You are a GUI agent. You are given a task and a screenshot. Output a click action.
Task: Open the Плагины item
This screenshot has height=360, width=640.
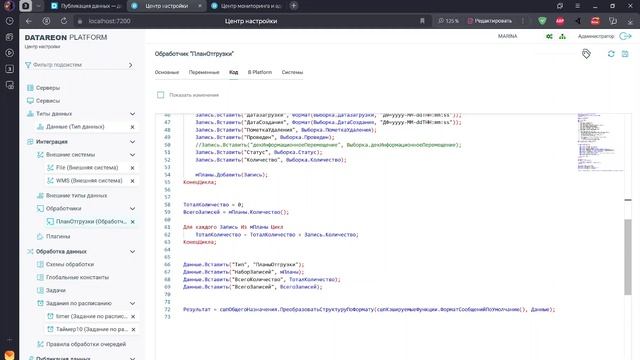pyautogui.click(x=58, y=236)
